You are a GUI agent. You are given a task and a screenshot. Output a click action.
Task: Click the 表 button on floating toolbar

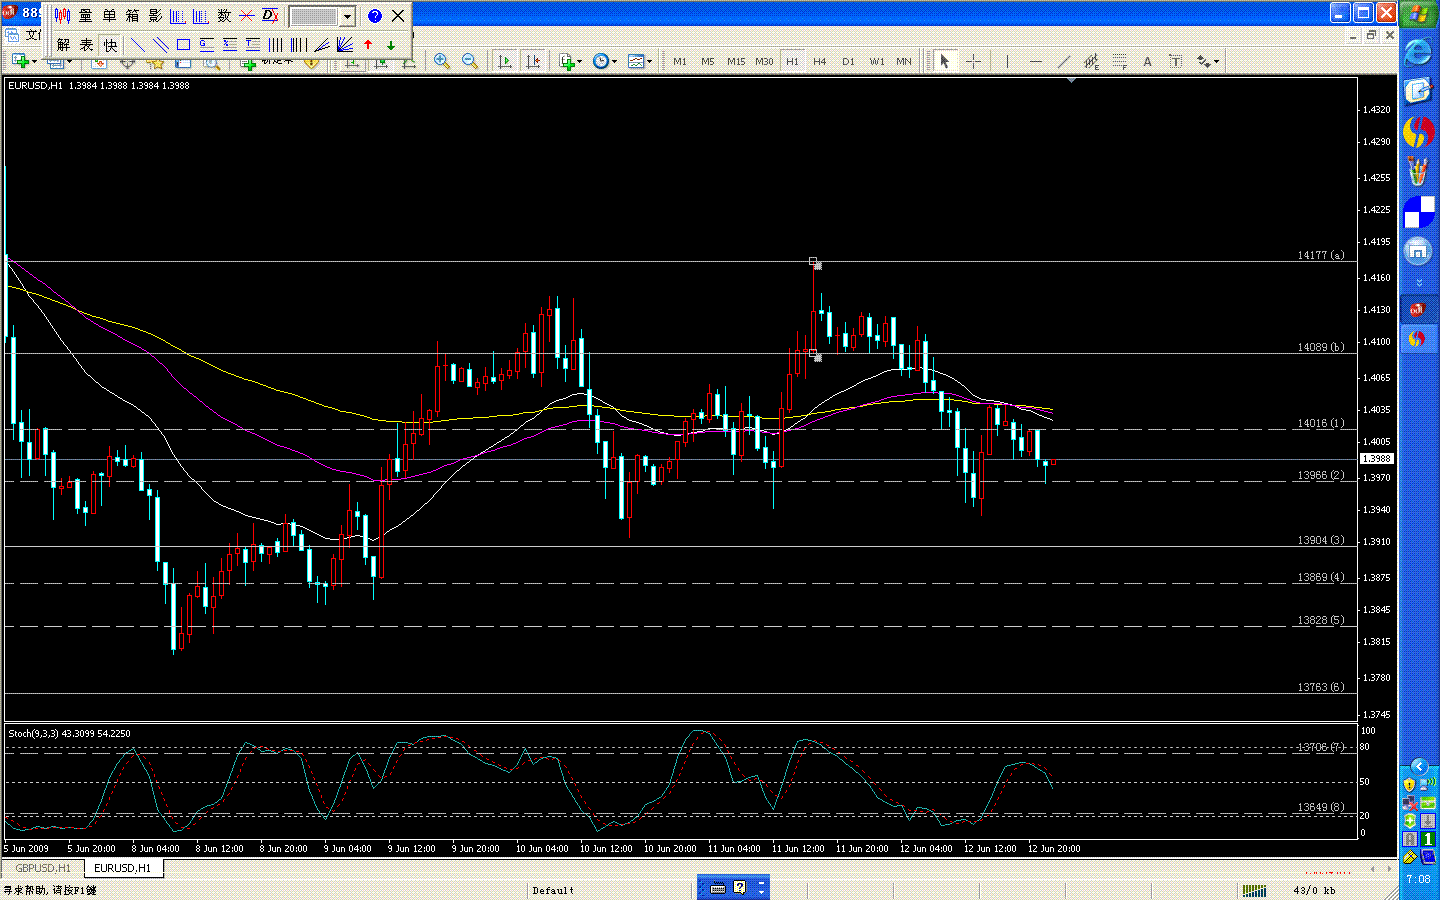pyautogui.click(x=87, y=45)
